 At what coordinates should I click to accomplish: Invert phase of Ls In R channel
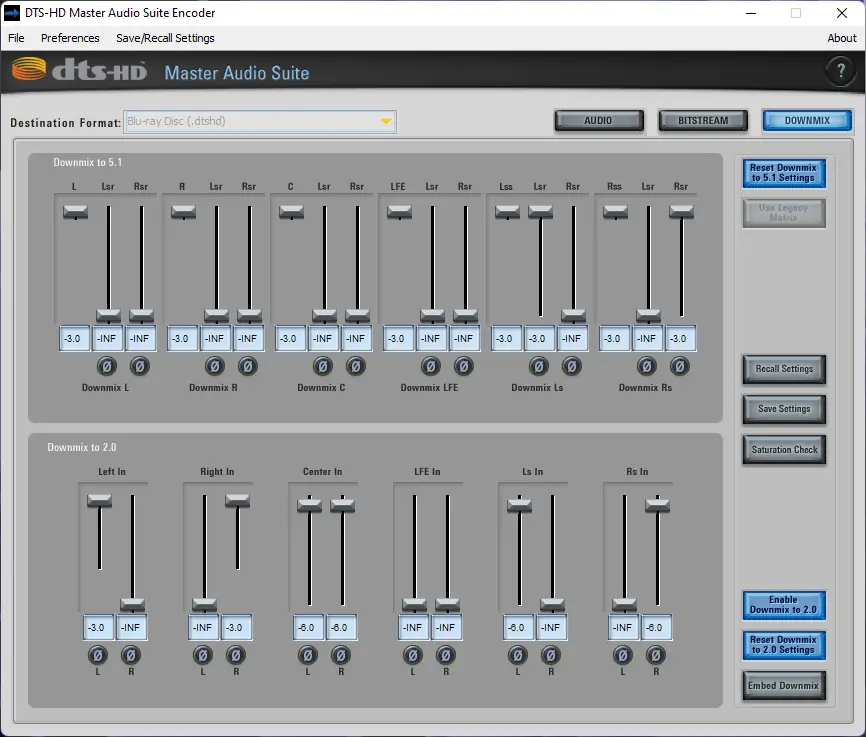tap(551, 655)
